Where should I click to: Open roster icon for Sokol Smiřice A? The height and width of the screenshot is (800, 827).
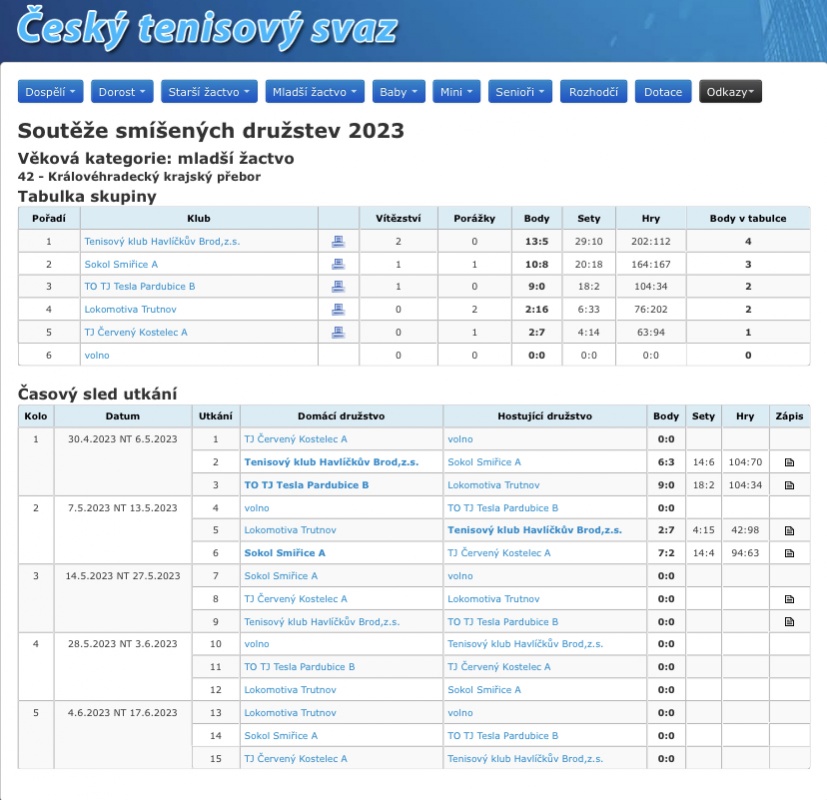[338, 264]
